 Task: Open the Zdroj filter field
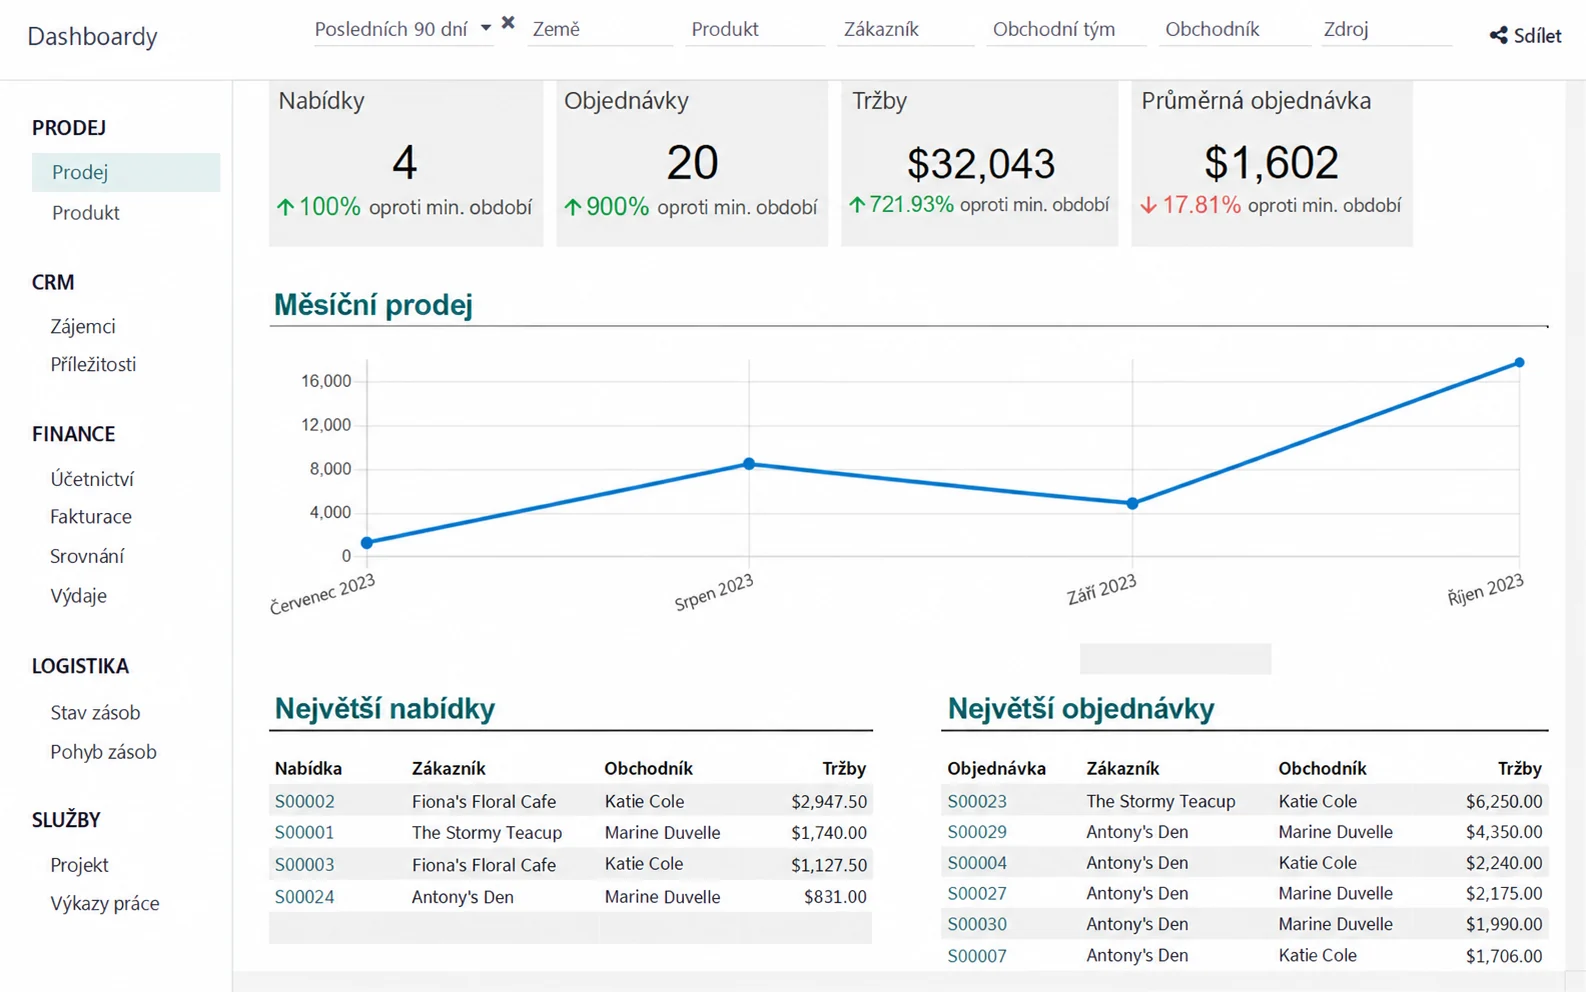pos(1386,30)
